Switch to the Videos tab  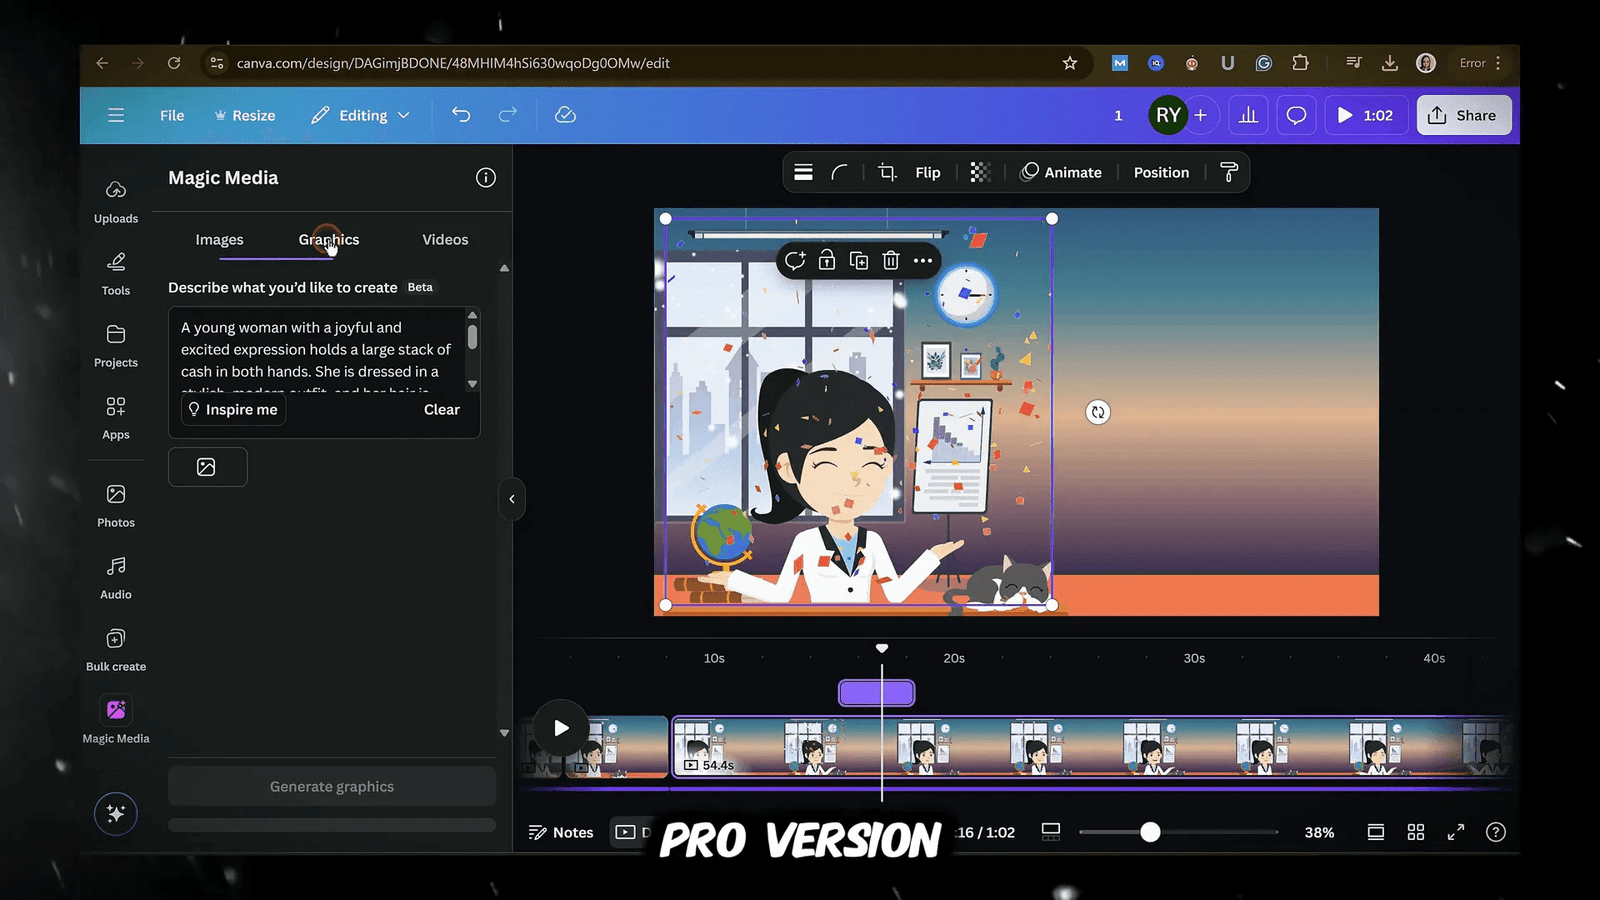point(444,239)
